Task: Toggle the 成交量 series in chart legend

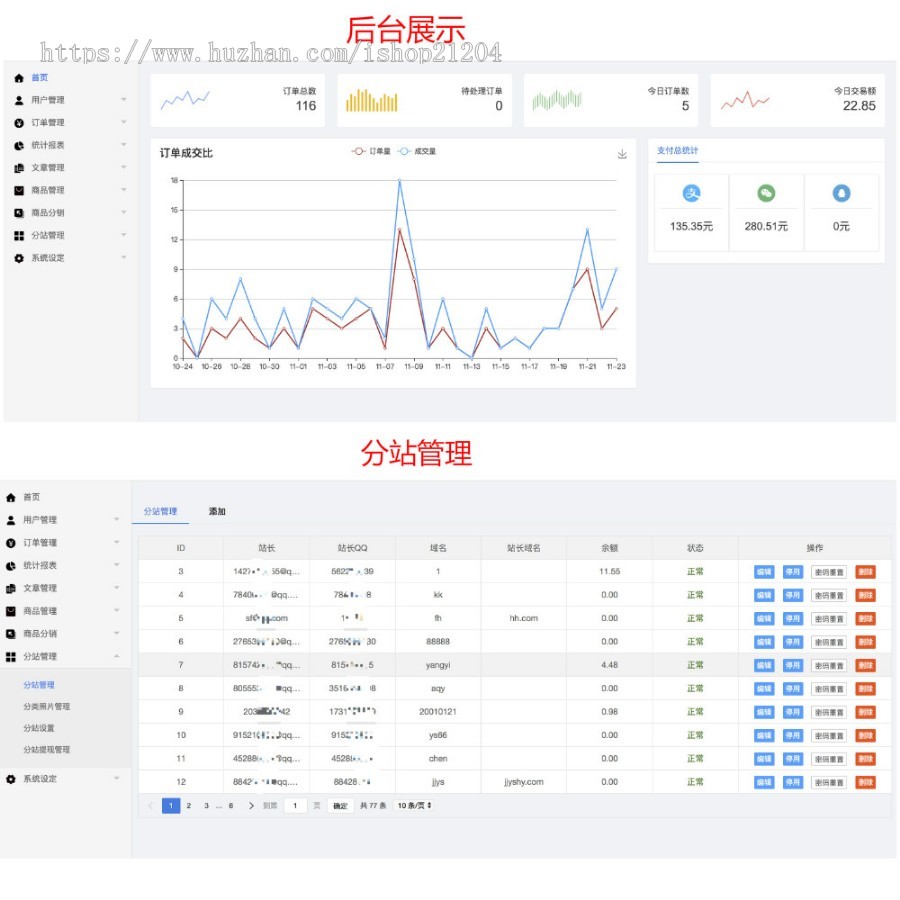Action: pyautogui.click(x=417, y=152)
